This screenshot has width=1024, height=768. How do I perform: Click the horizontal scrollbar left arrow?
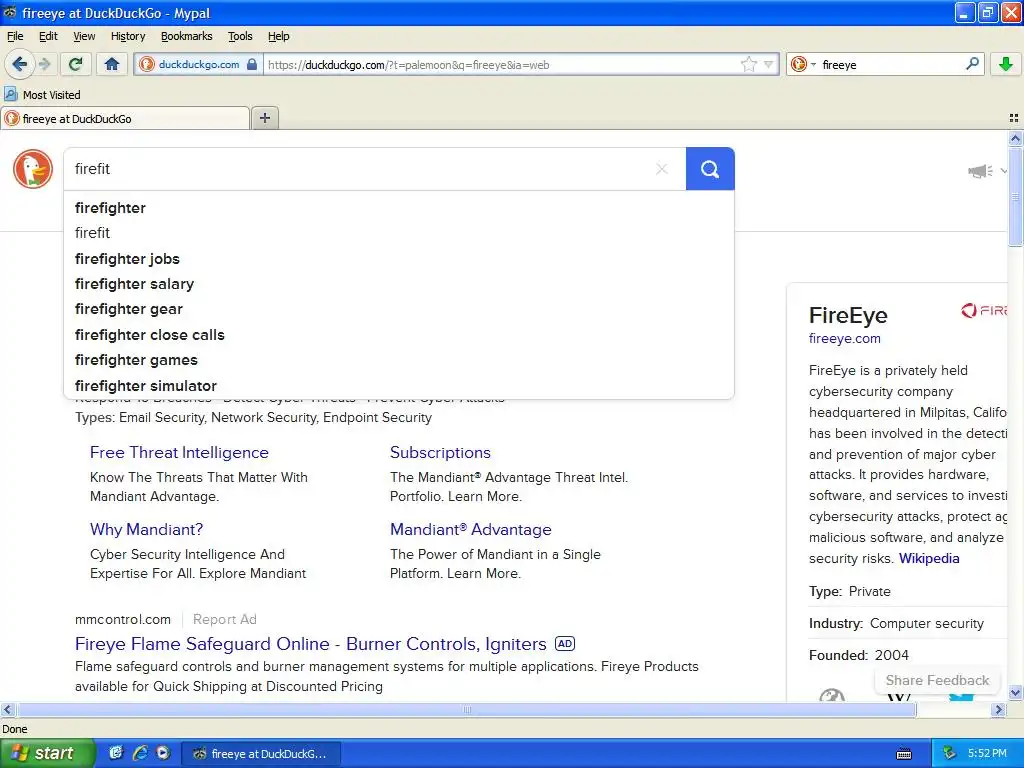(7, 709)
